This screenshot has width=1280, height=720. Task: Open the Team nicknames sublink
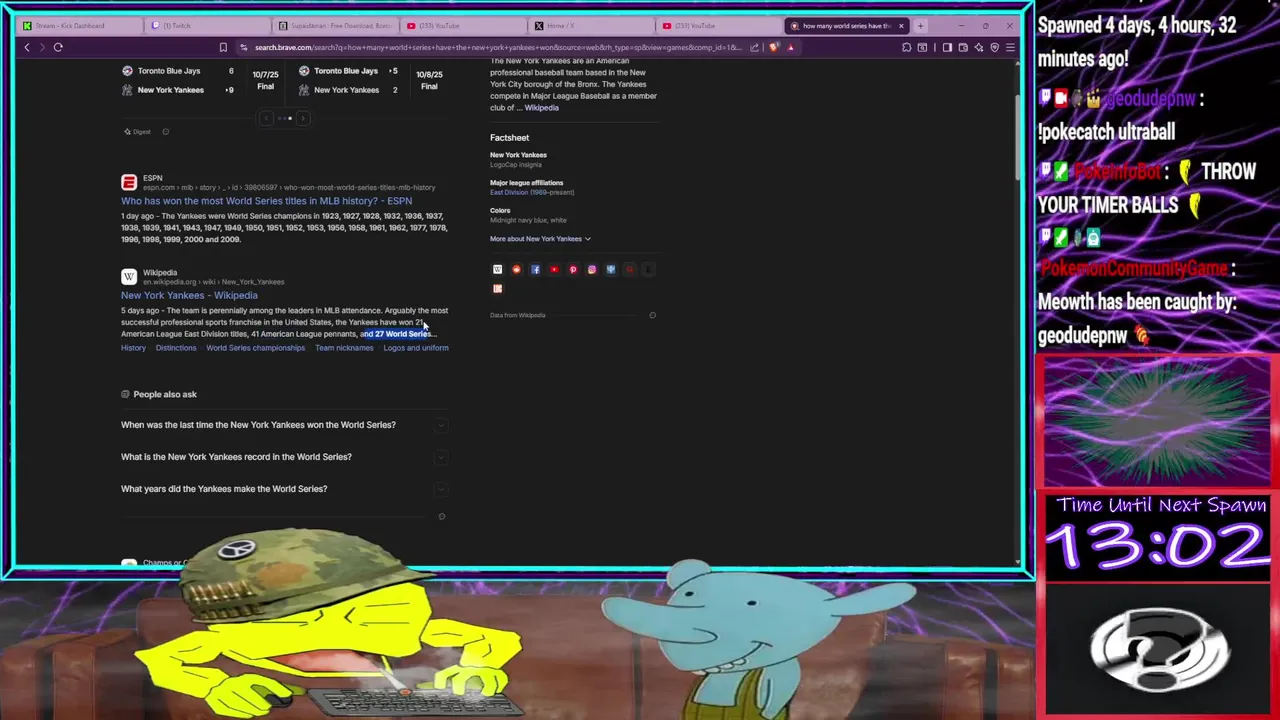(344, 348)
